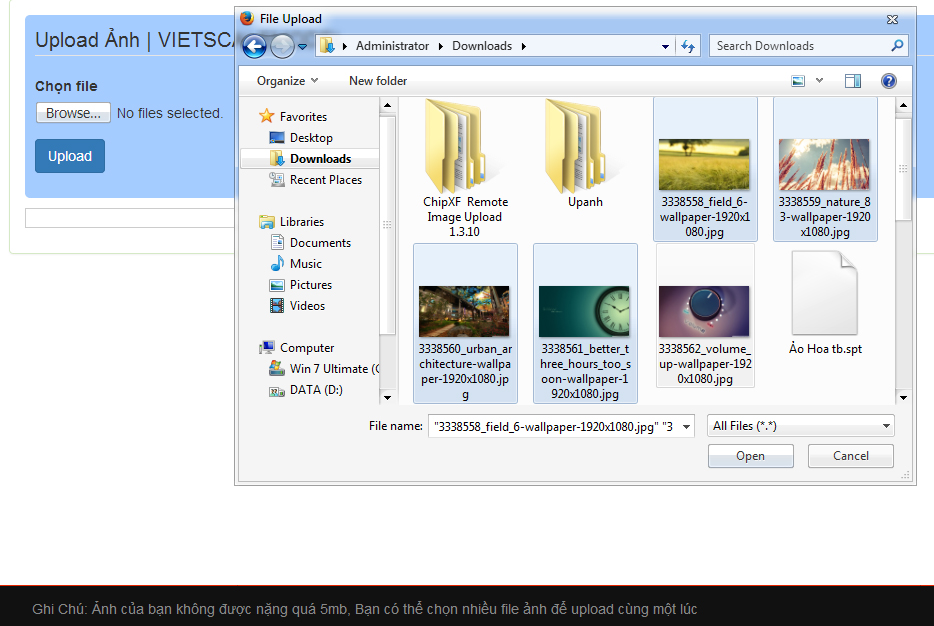This screenshot has width=934, height=626.
Task: Click the Refresh button next to address bar
Action: click(688, 46)
